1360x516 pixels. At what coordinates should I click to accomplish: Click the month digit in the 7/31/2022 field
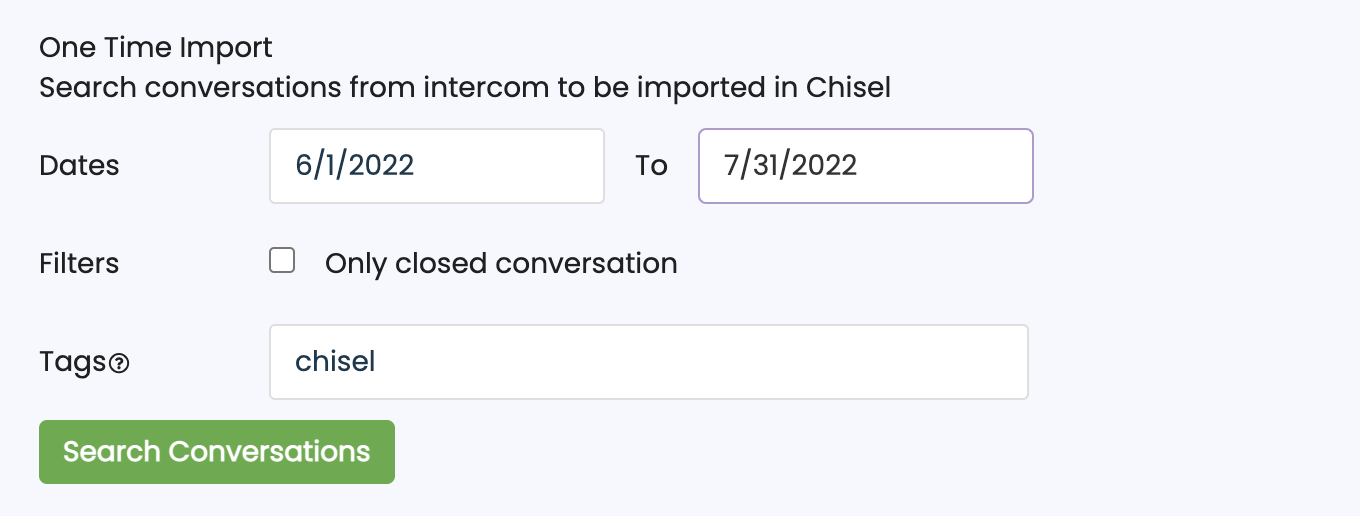732,166
